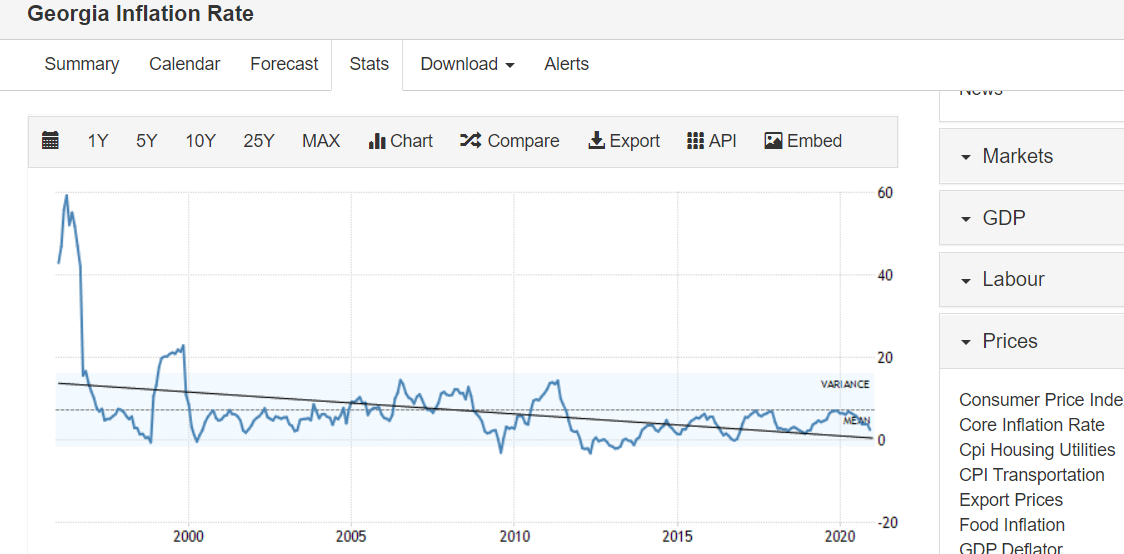The image size is (1124, 554).
Task: Open the calendar date range icon
Action: (x=51, y=141)
